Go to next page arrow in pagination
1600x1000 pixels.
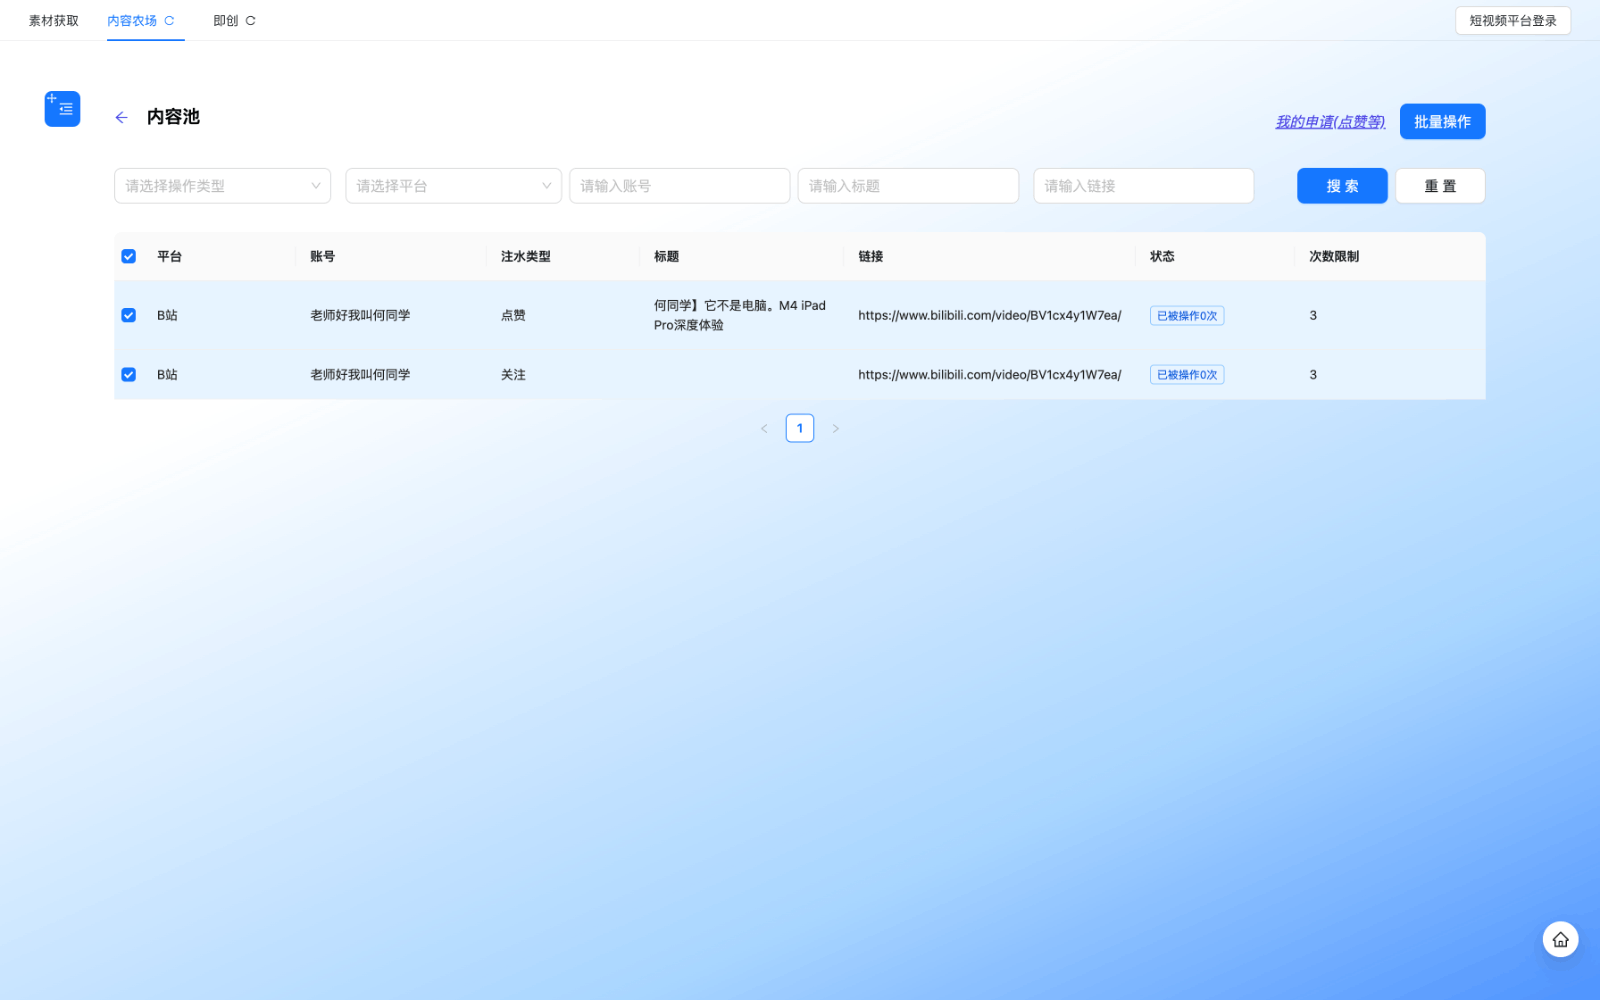click(836, 428)
